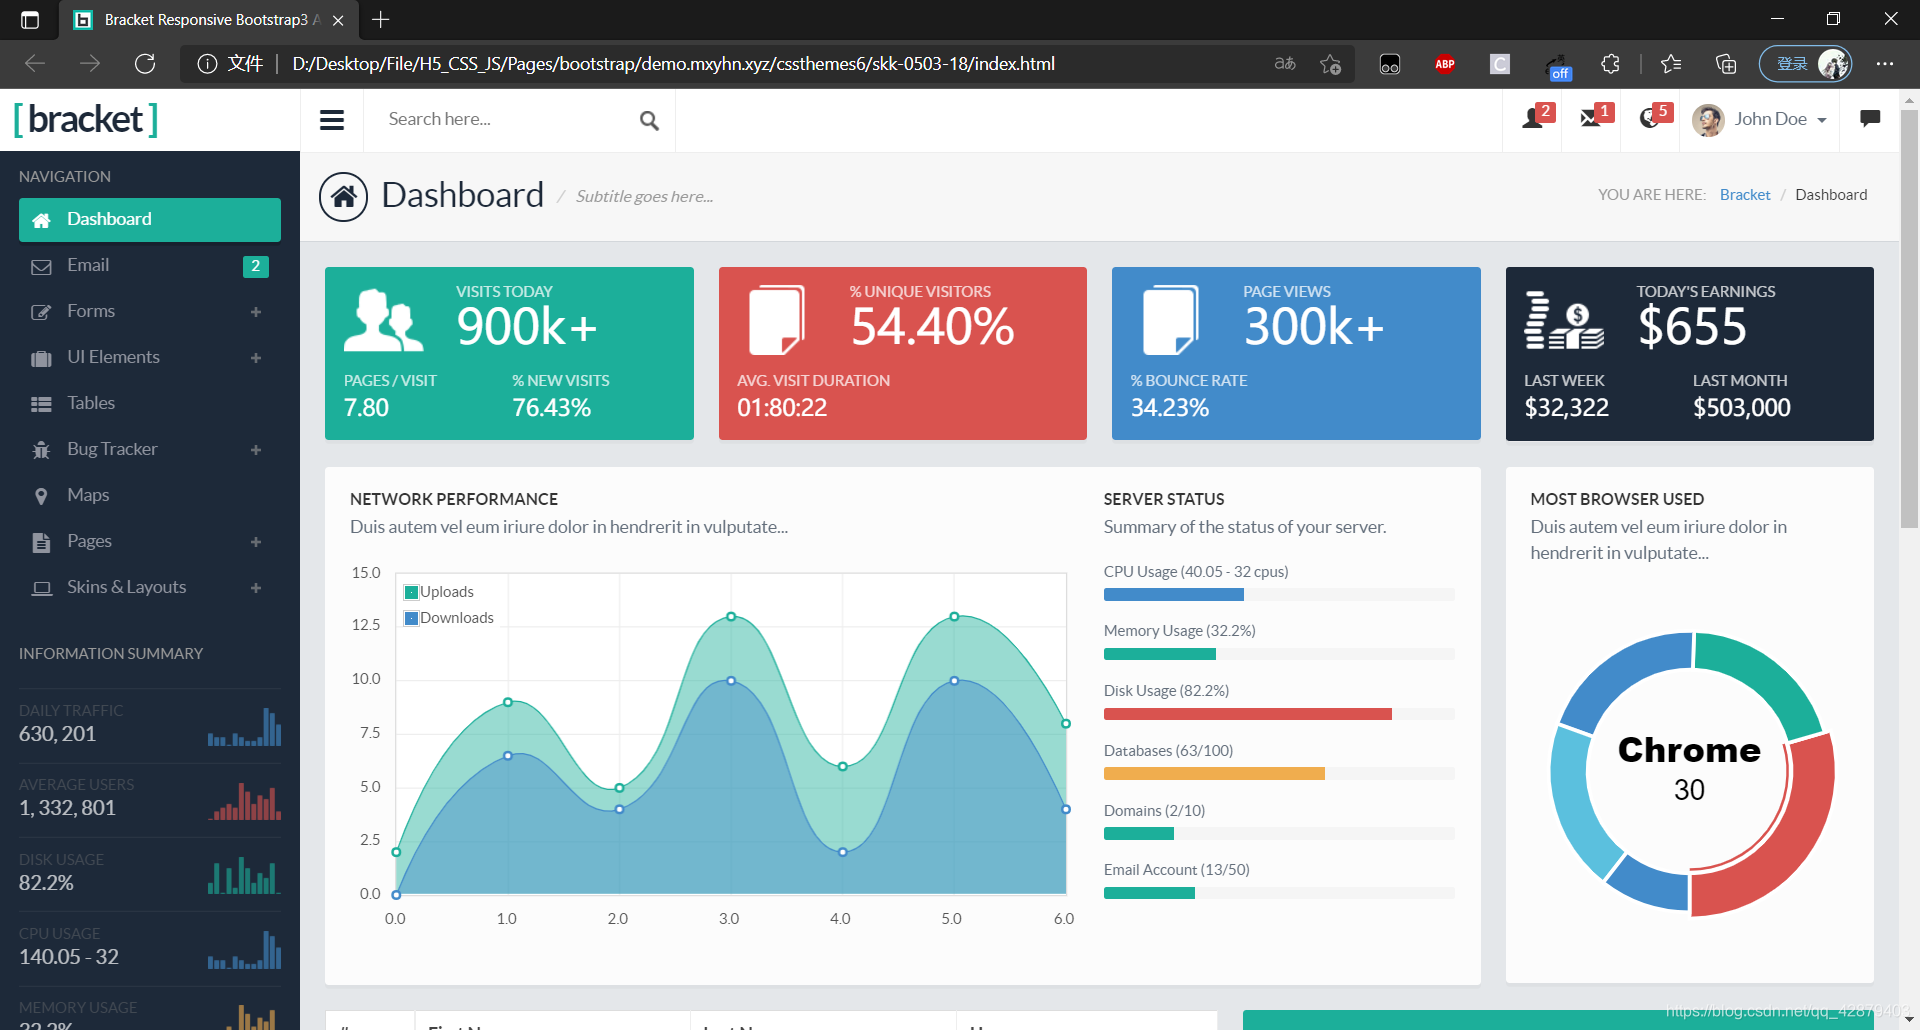Screen dimensions: 1920x1030
Task: Open the John Doe user dropdown
Action: (1760, 119)
